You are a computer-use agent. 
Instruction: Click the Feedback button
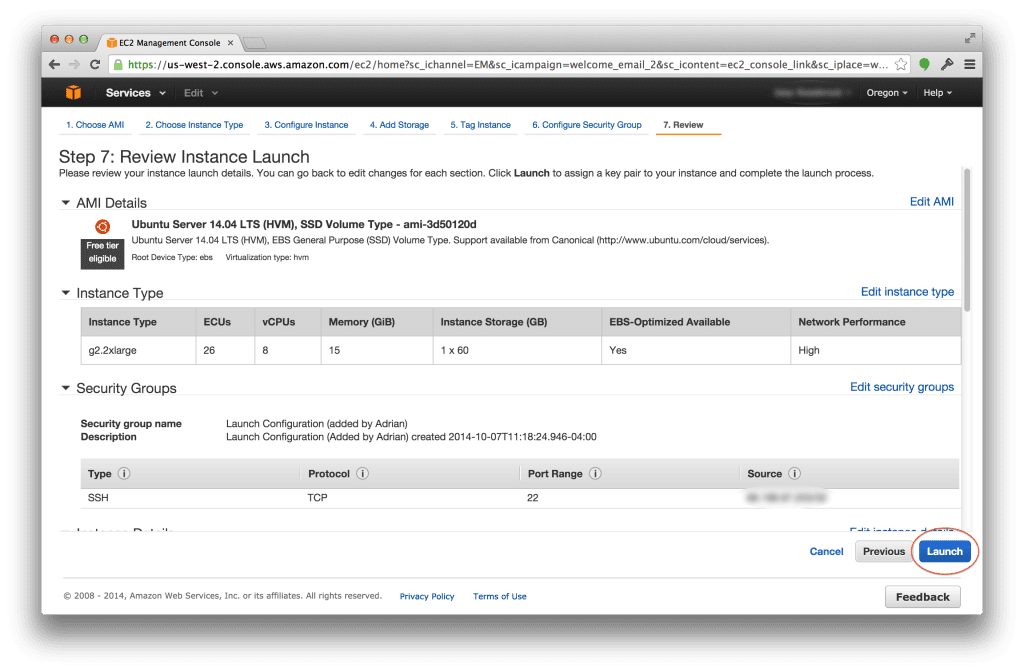pyautogui.click(x=922, y=596)
